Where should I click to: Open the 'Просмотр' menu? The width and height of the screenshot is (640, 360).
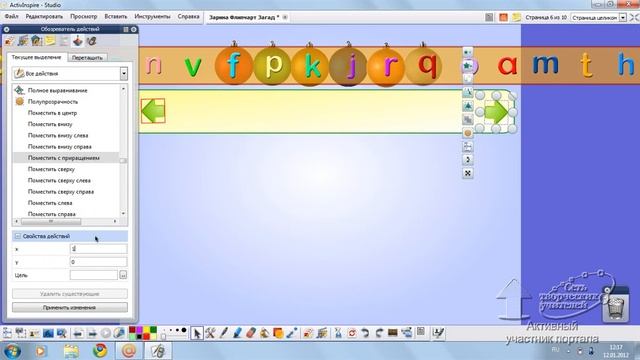[x=84, y=17]
